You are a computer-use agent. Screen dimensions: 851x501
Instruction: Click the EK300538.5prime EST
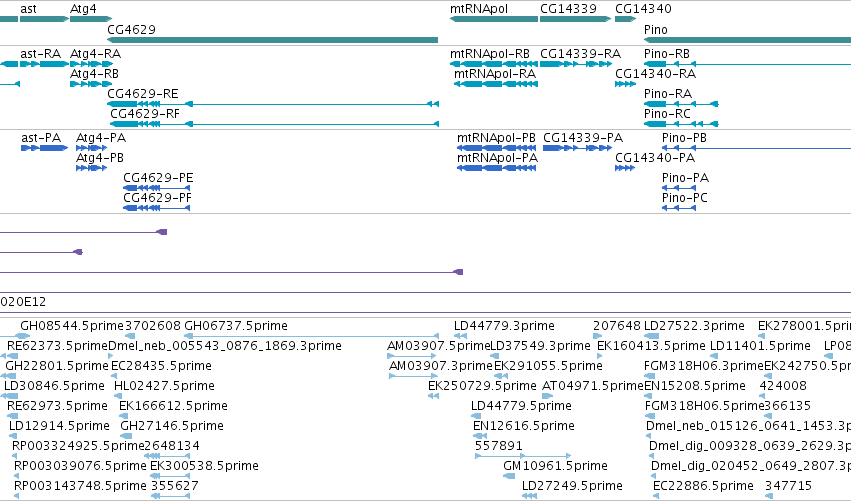(x=205, y=466)
